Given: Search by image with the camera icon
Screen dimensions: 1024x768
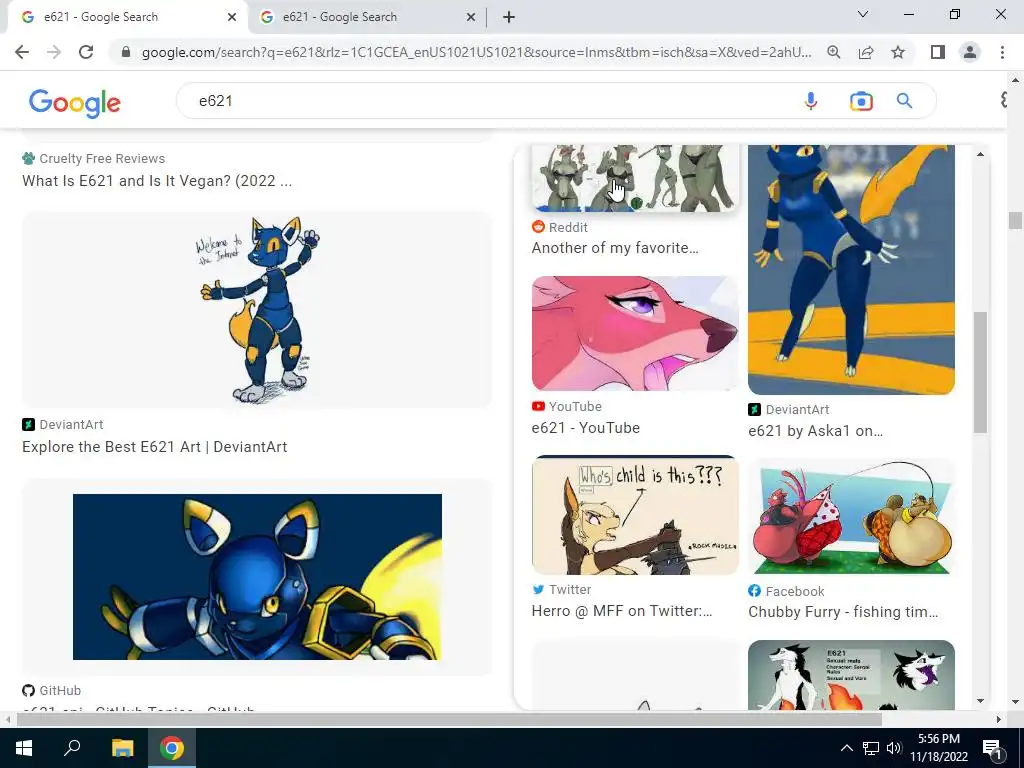Looking at the screenshot, I should 861,101.
